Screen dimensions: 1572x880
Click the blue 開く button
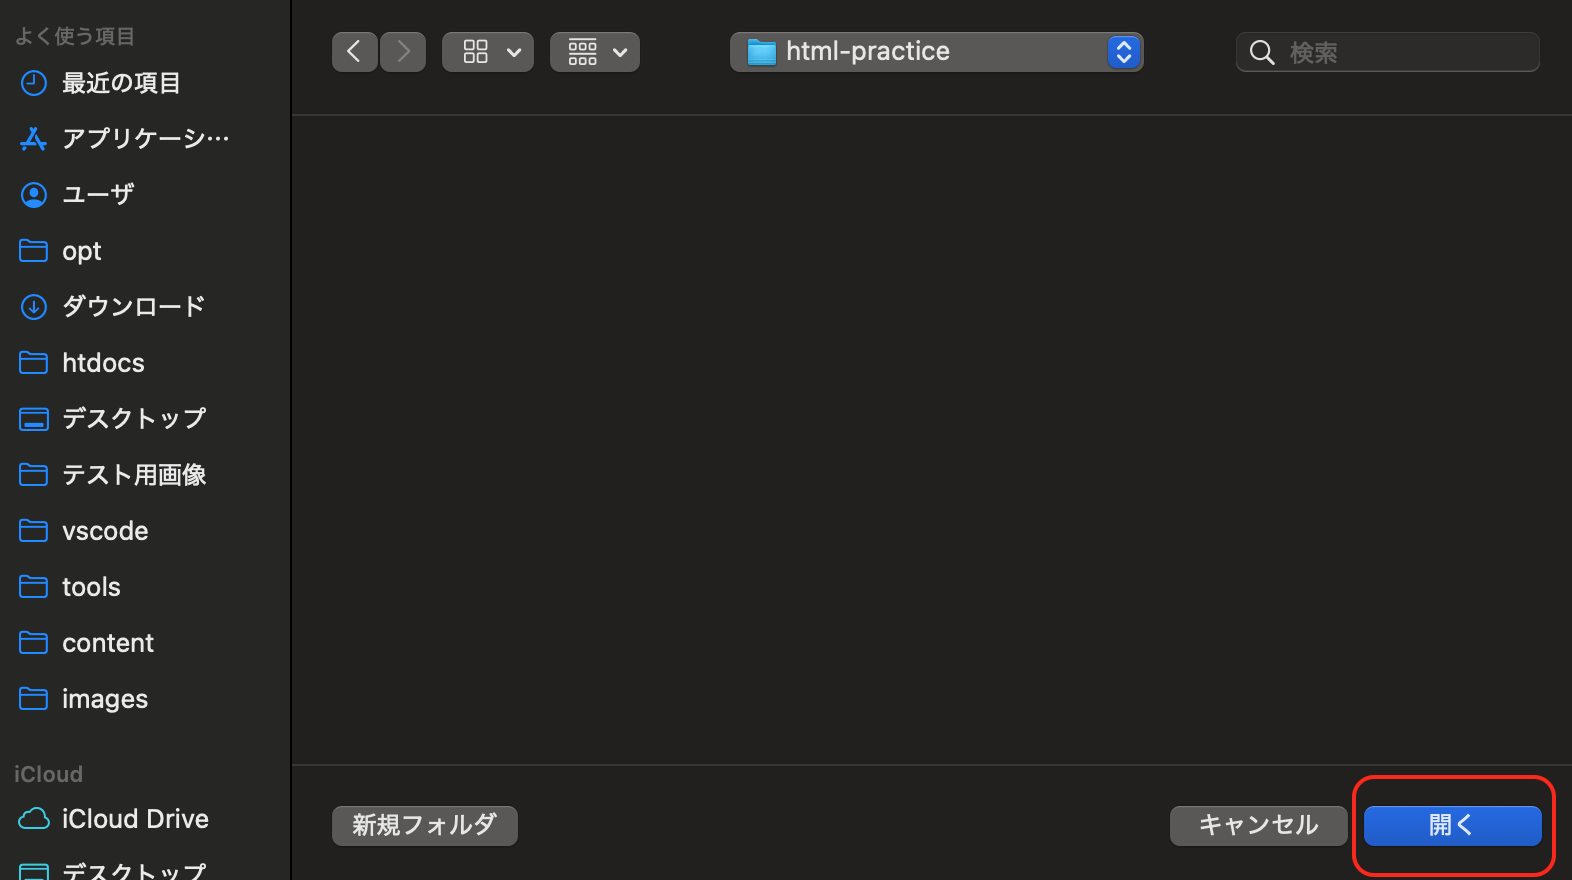[1453, 826]
